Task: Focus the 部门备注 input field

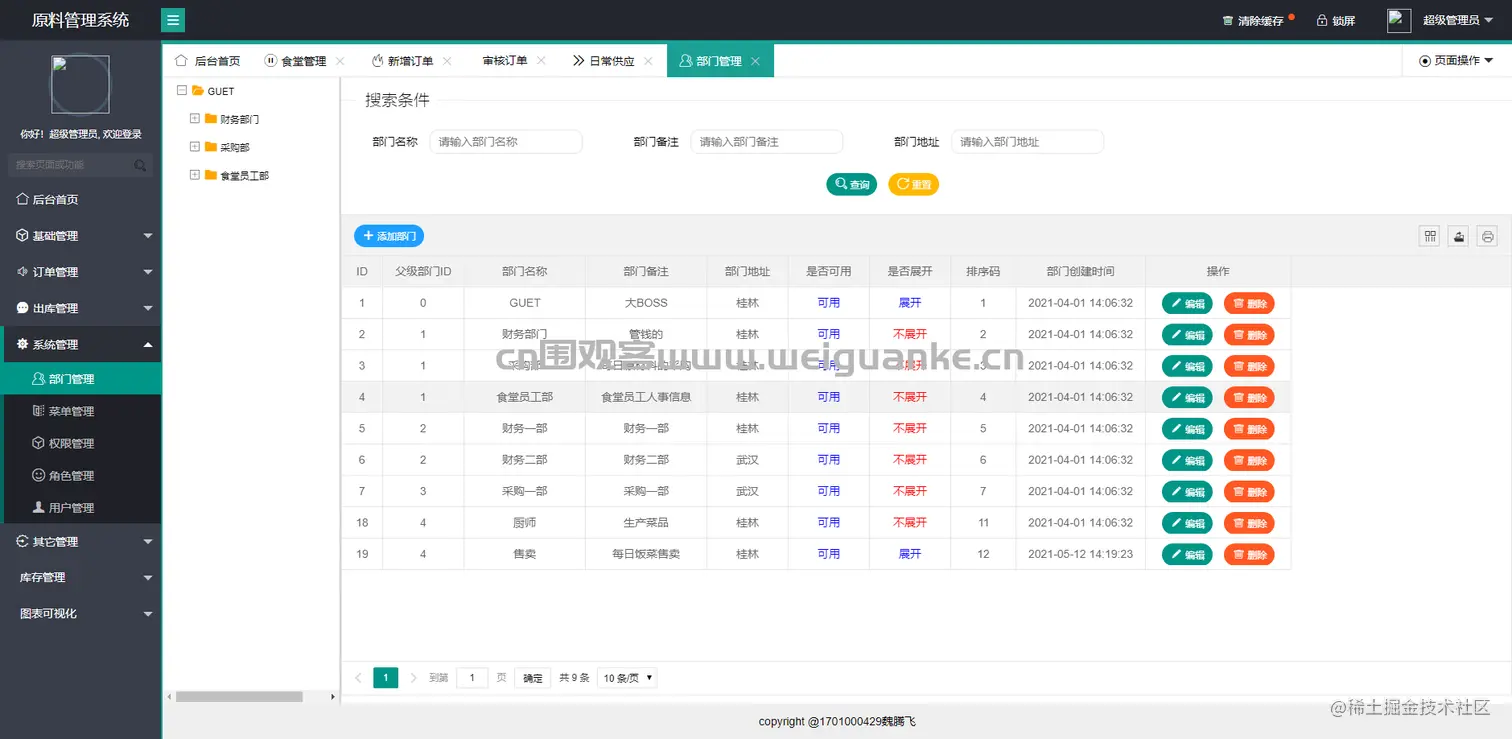Action: click(x=767, y=142)
